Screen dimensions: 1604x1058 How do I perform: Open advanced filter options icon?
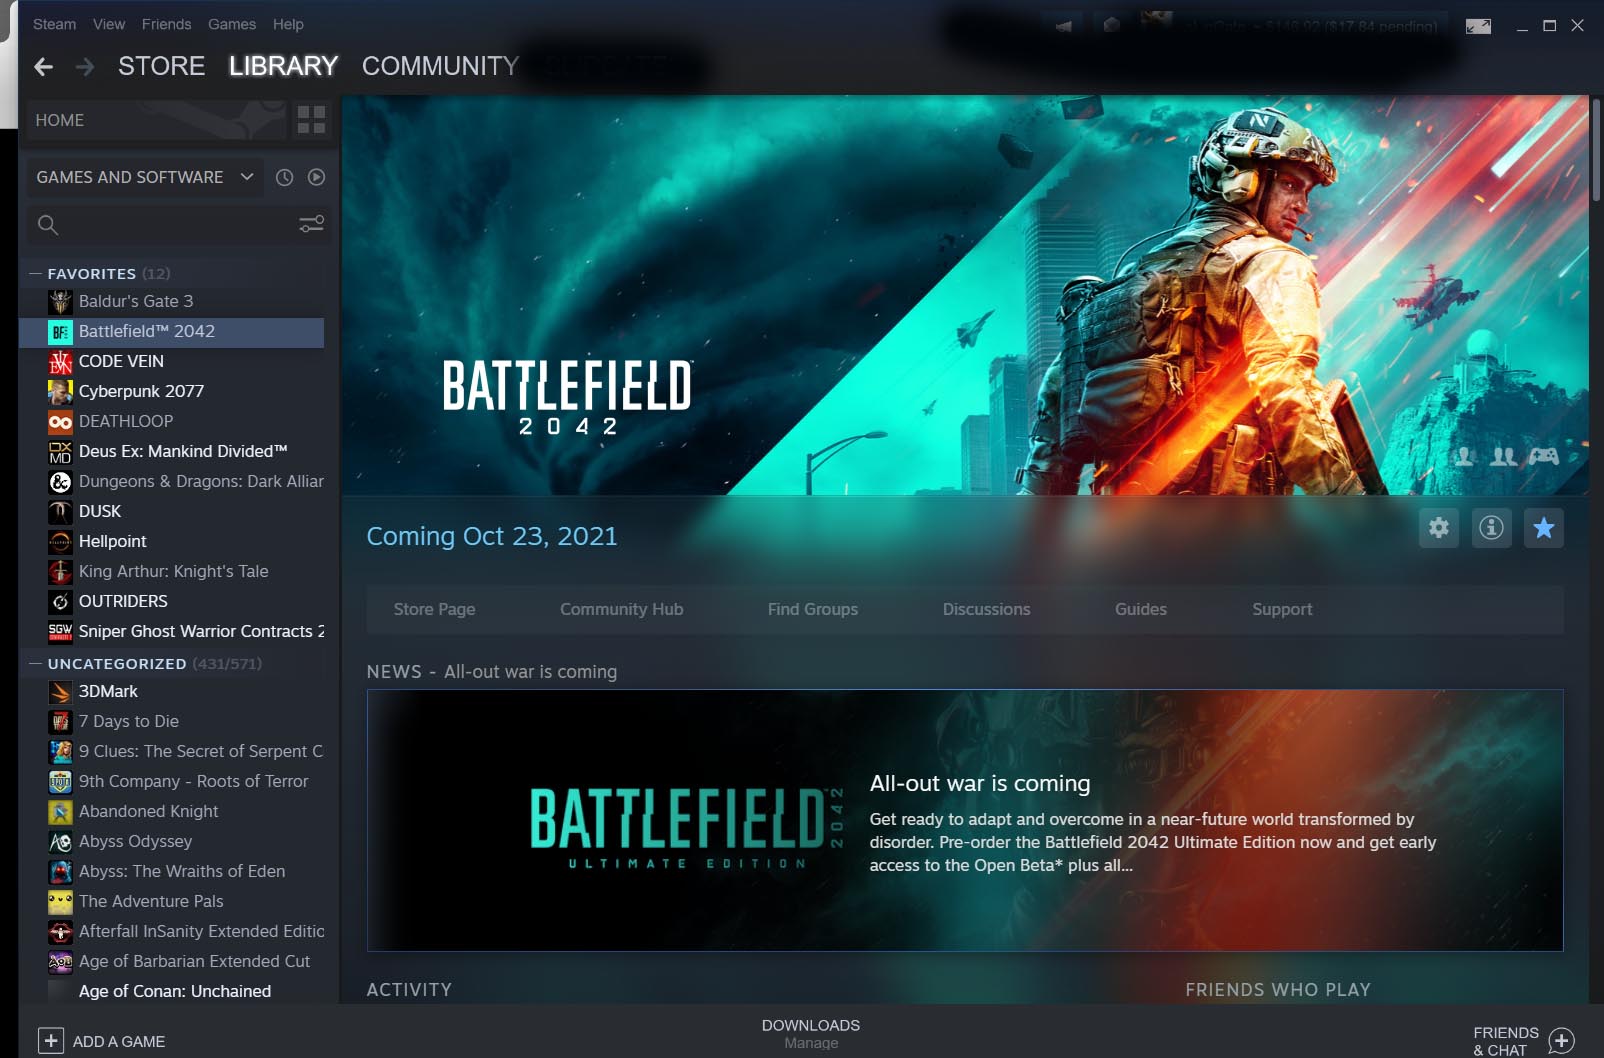pos(311,224)
